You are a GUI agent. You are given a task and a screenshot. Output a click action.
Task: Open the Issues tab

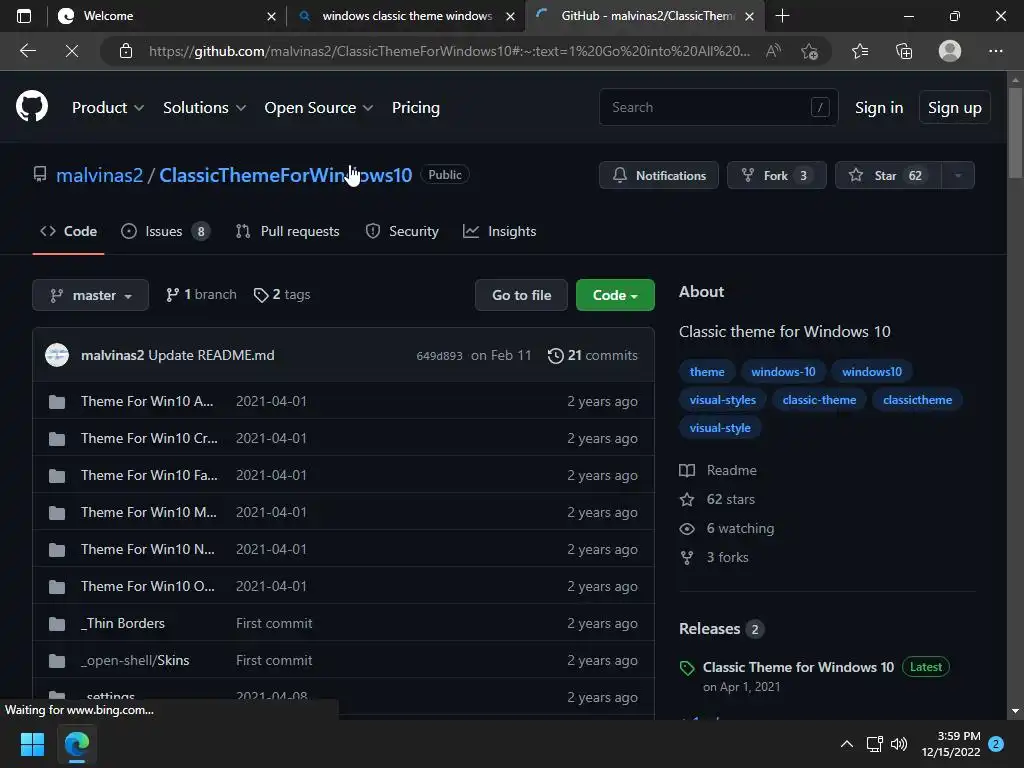(165, 231)
